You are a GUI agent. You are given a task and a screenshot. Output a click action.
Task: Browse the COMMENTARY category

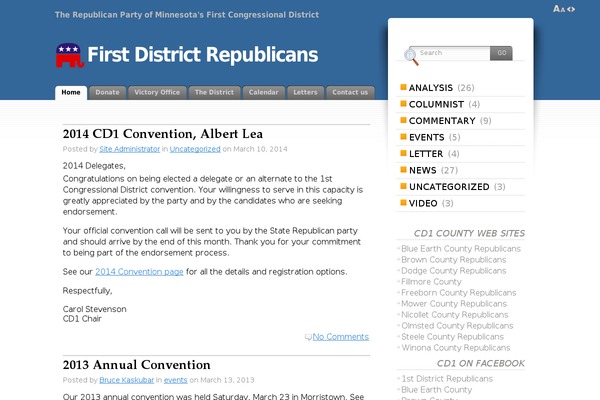tap(442, 121)
